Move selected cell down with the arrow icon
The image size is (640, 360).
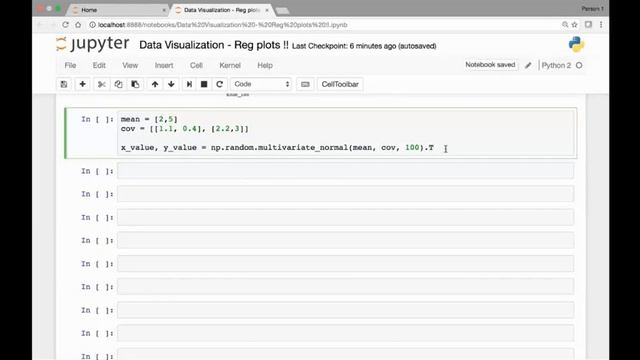171,84
